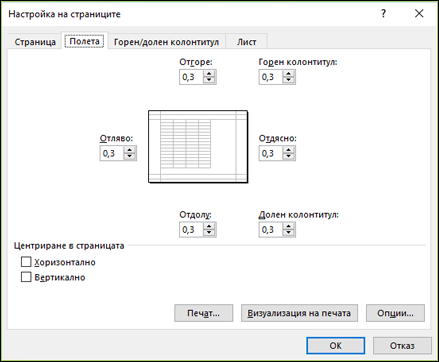The image size is (439, 362).
Task: Click the Отляво margin input field
Action: tap(112, 153)
